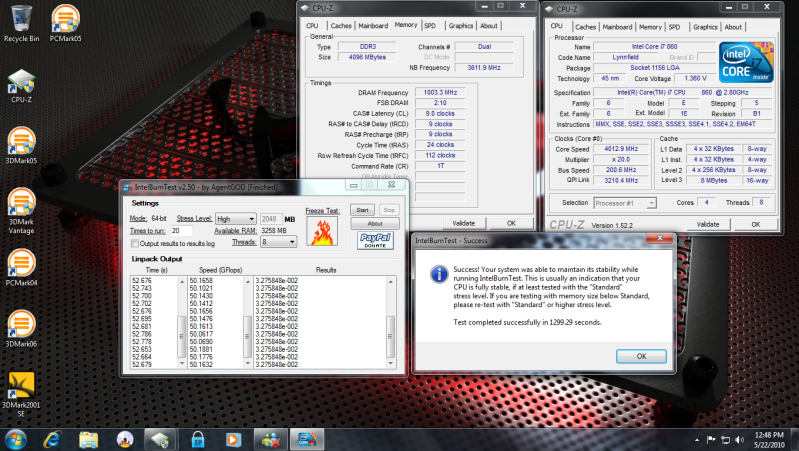Open the padlock IP app in taskbar
Viewport: 799px width, 451px height.
(198, 439)
